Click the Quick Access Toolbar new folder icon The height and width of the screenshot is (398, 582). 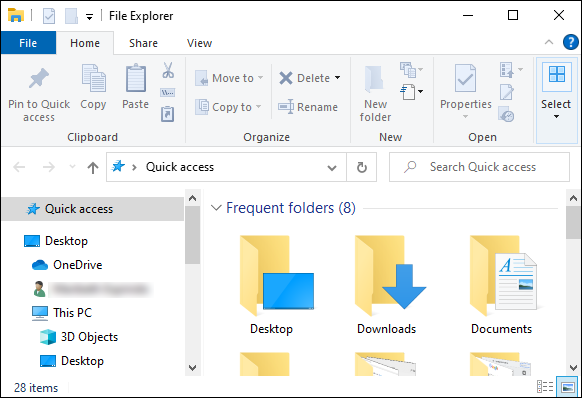(71, 16)
